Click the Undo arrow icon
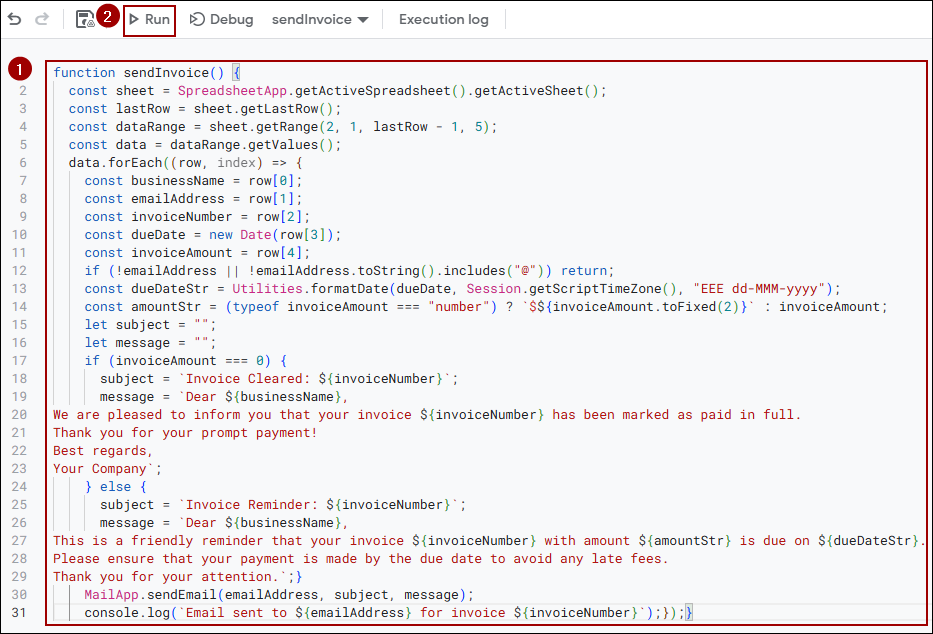The width and height of the screenshot is (933, 634). pos(14,19)
